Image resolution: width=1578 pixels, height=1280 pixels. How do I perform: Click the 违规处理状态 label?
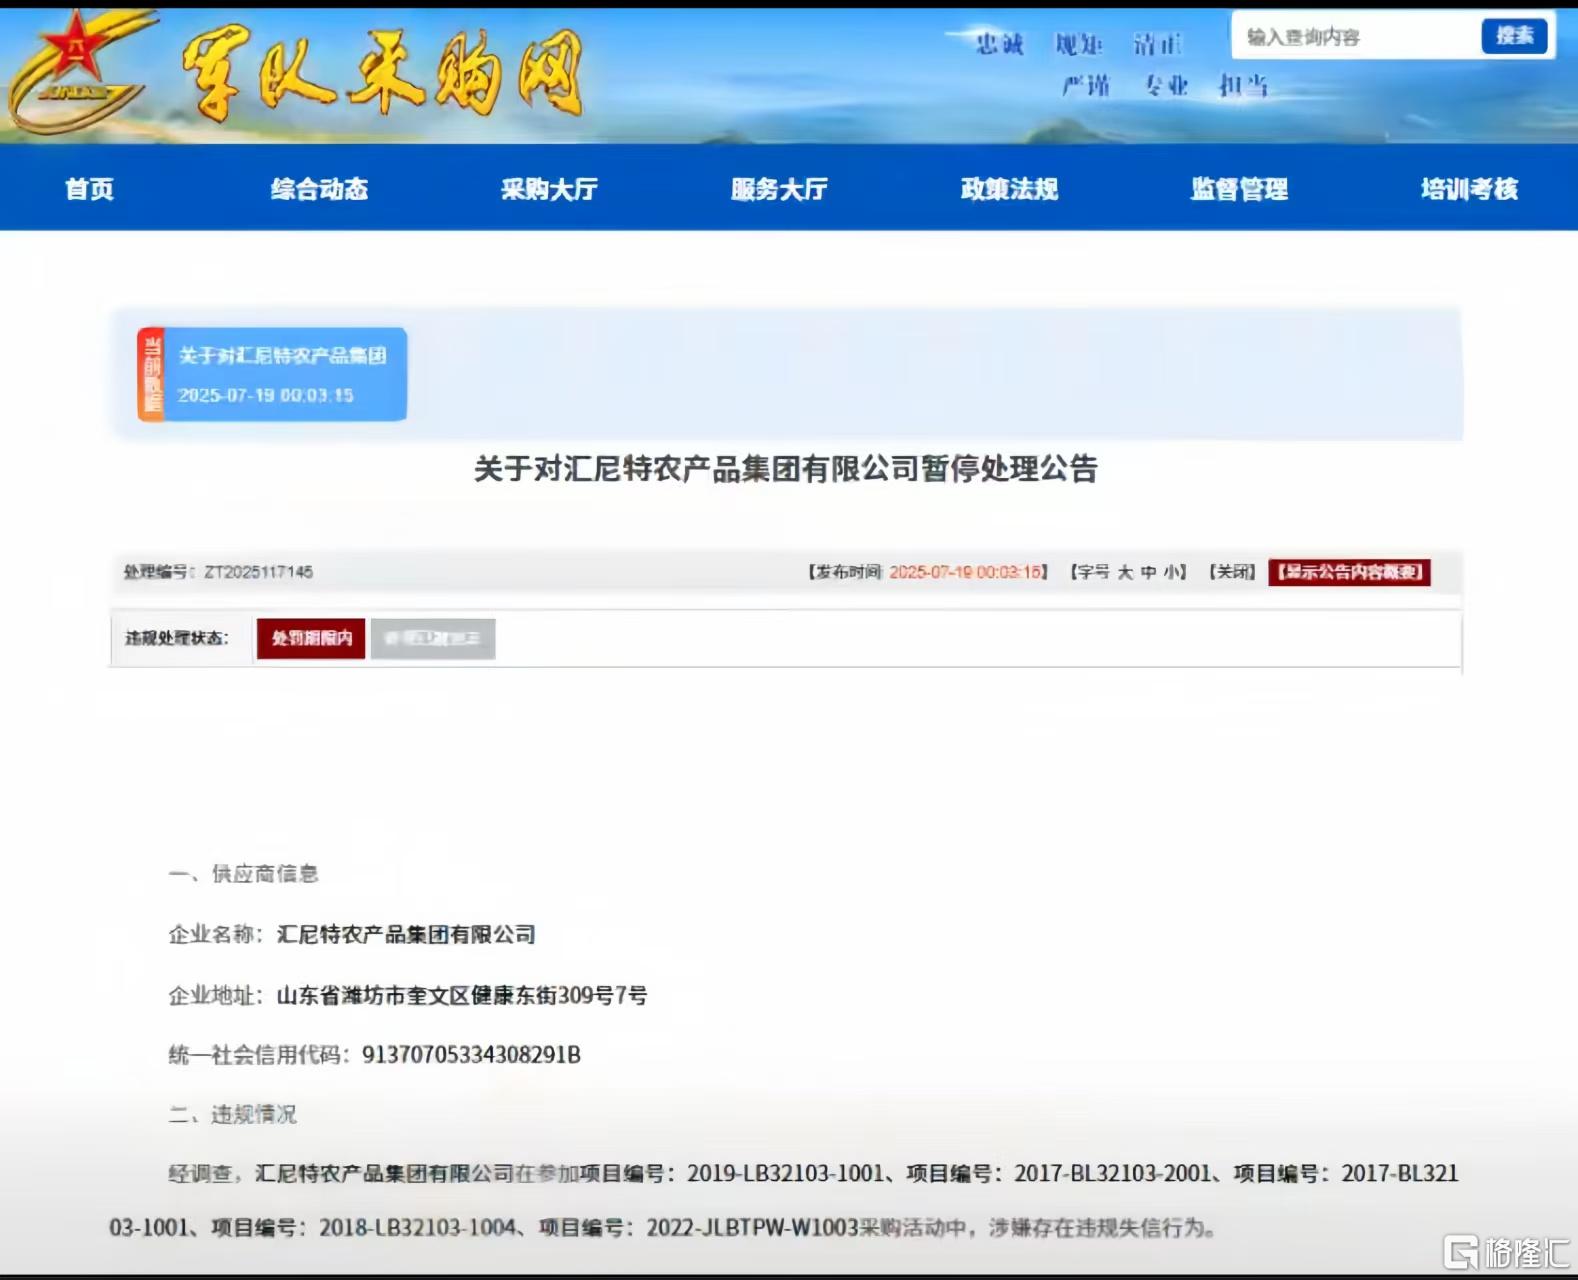(x=177, y=638)
